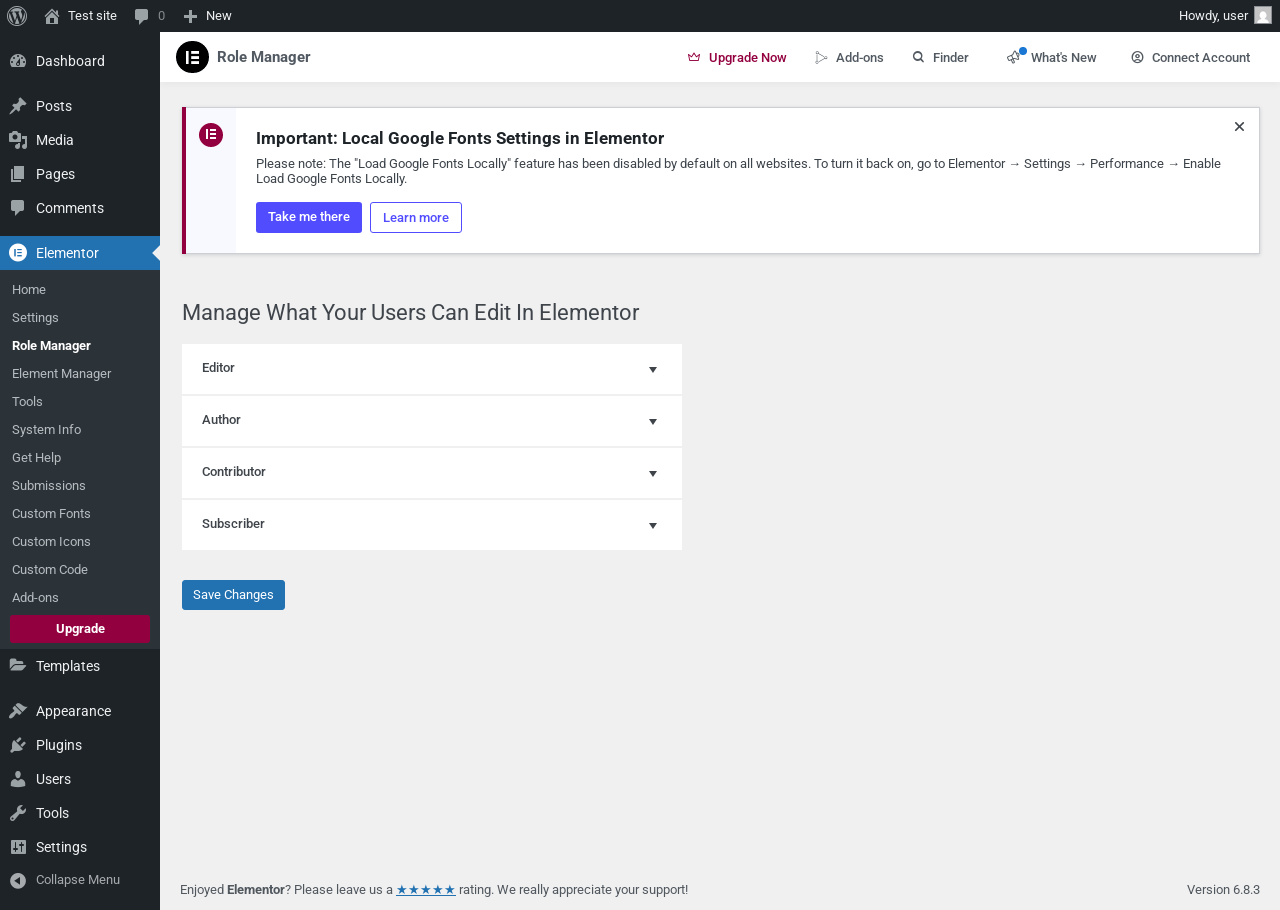The image size is (1280, 910).
Task: Open Elementor Home submenu item
Action: pos(80,289)
